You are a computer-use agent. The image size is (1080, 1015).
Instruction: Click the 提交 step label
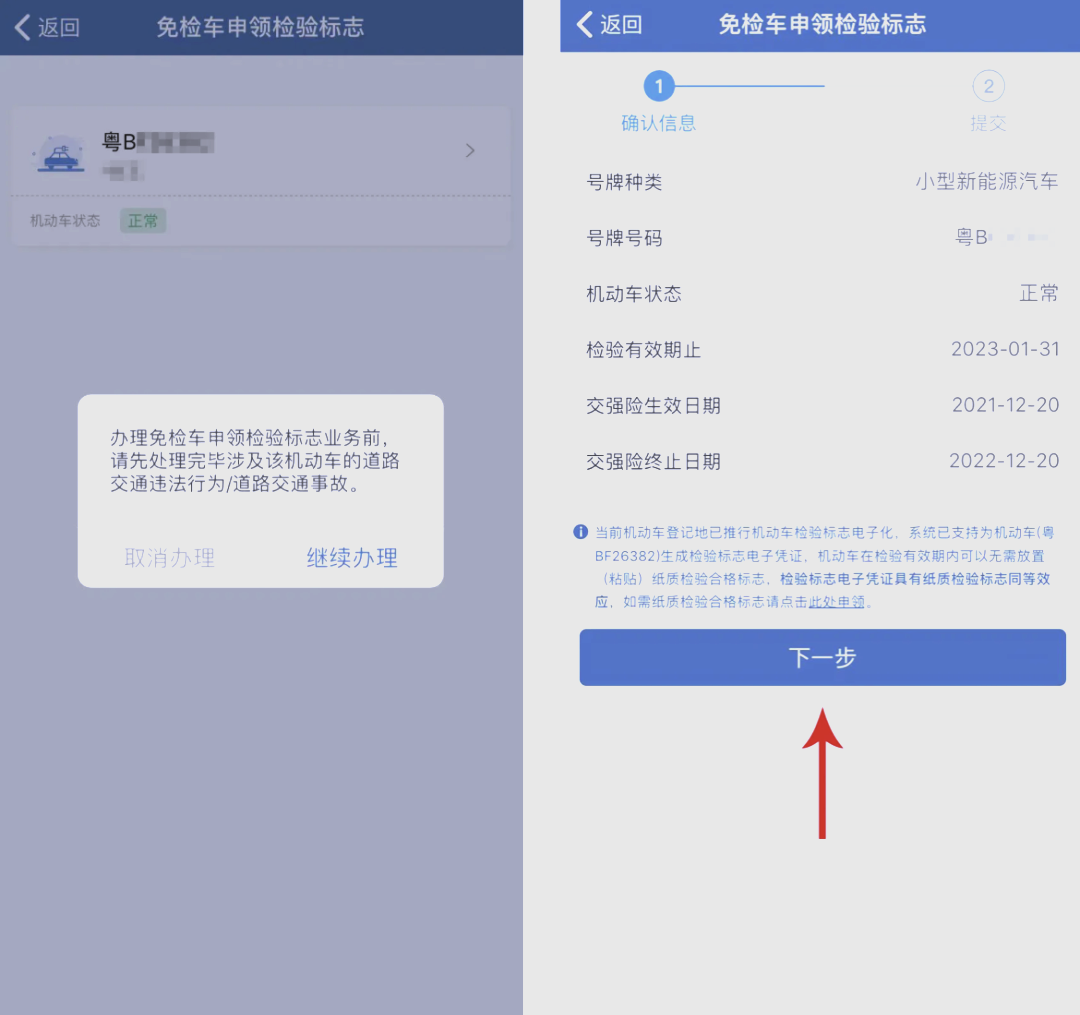988,123
